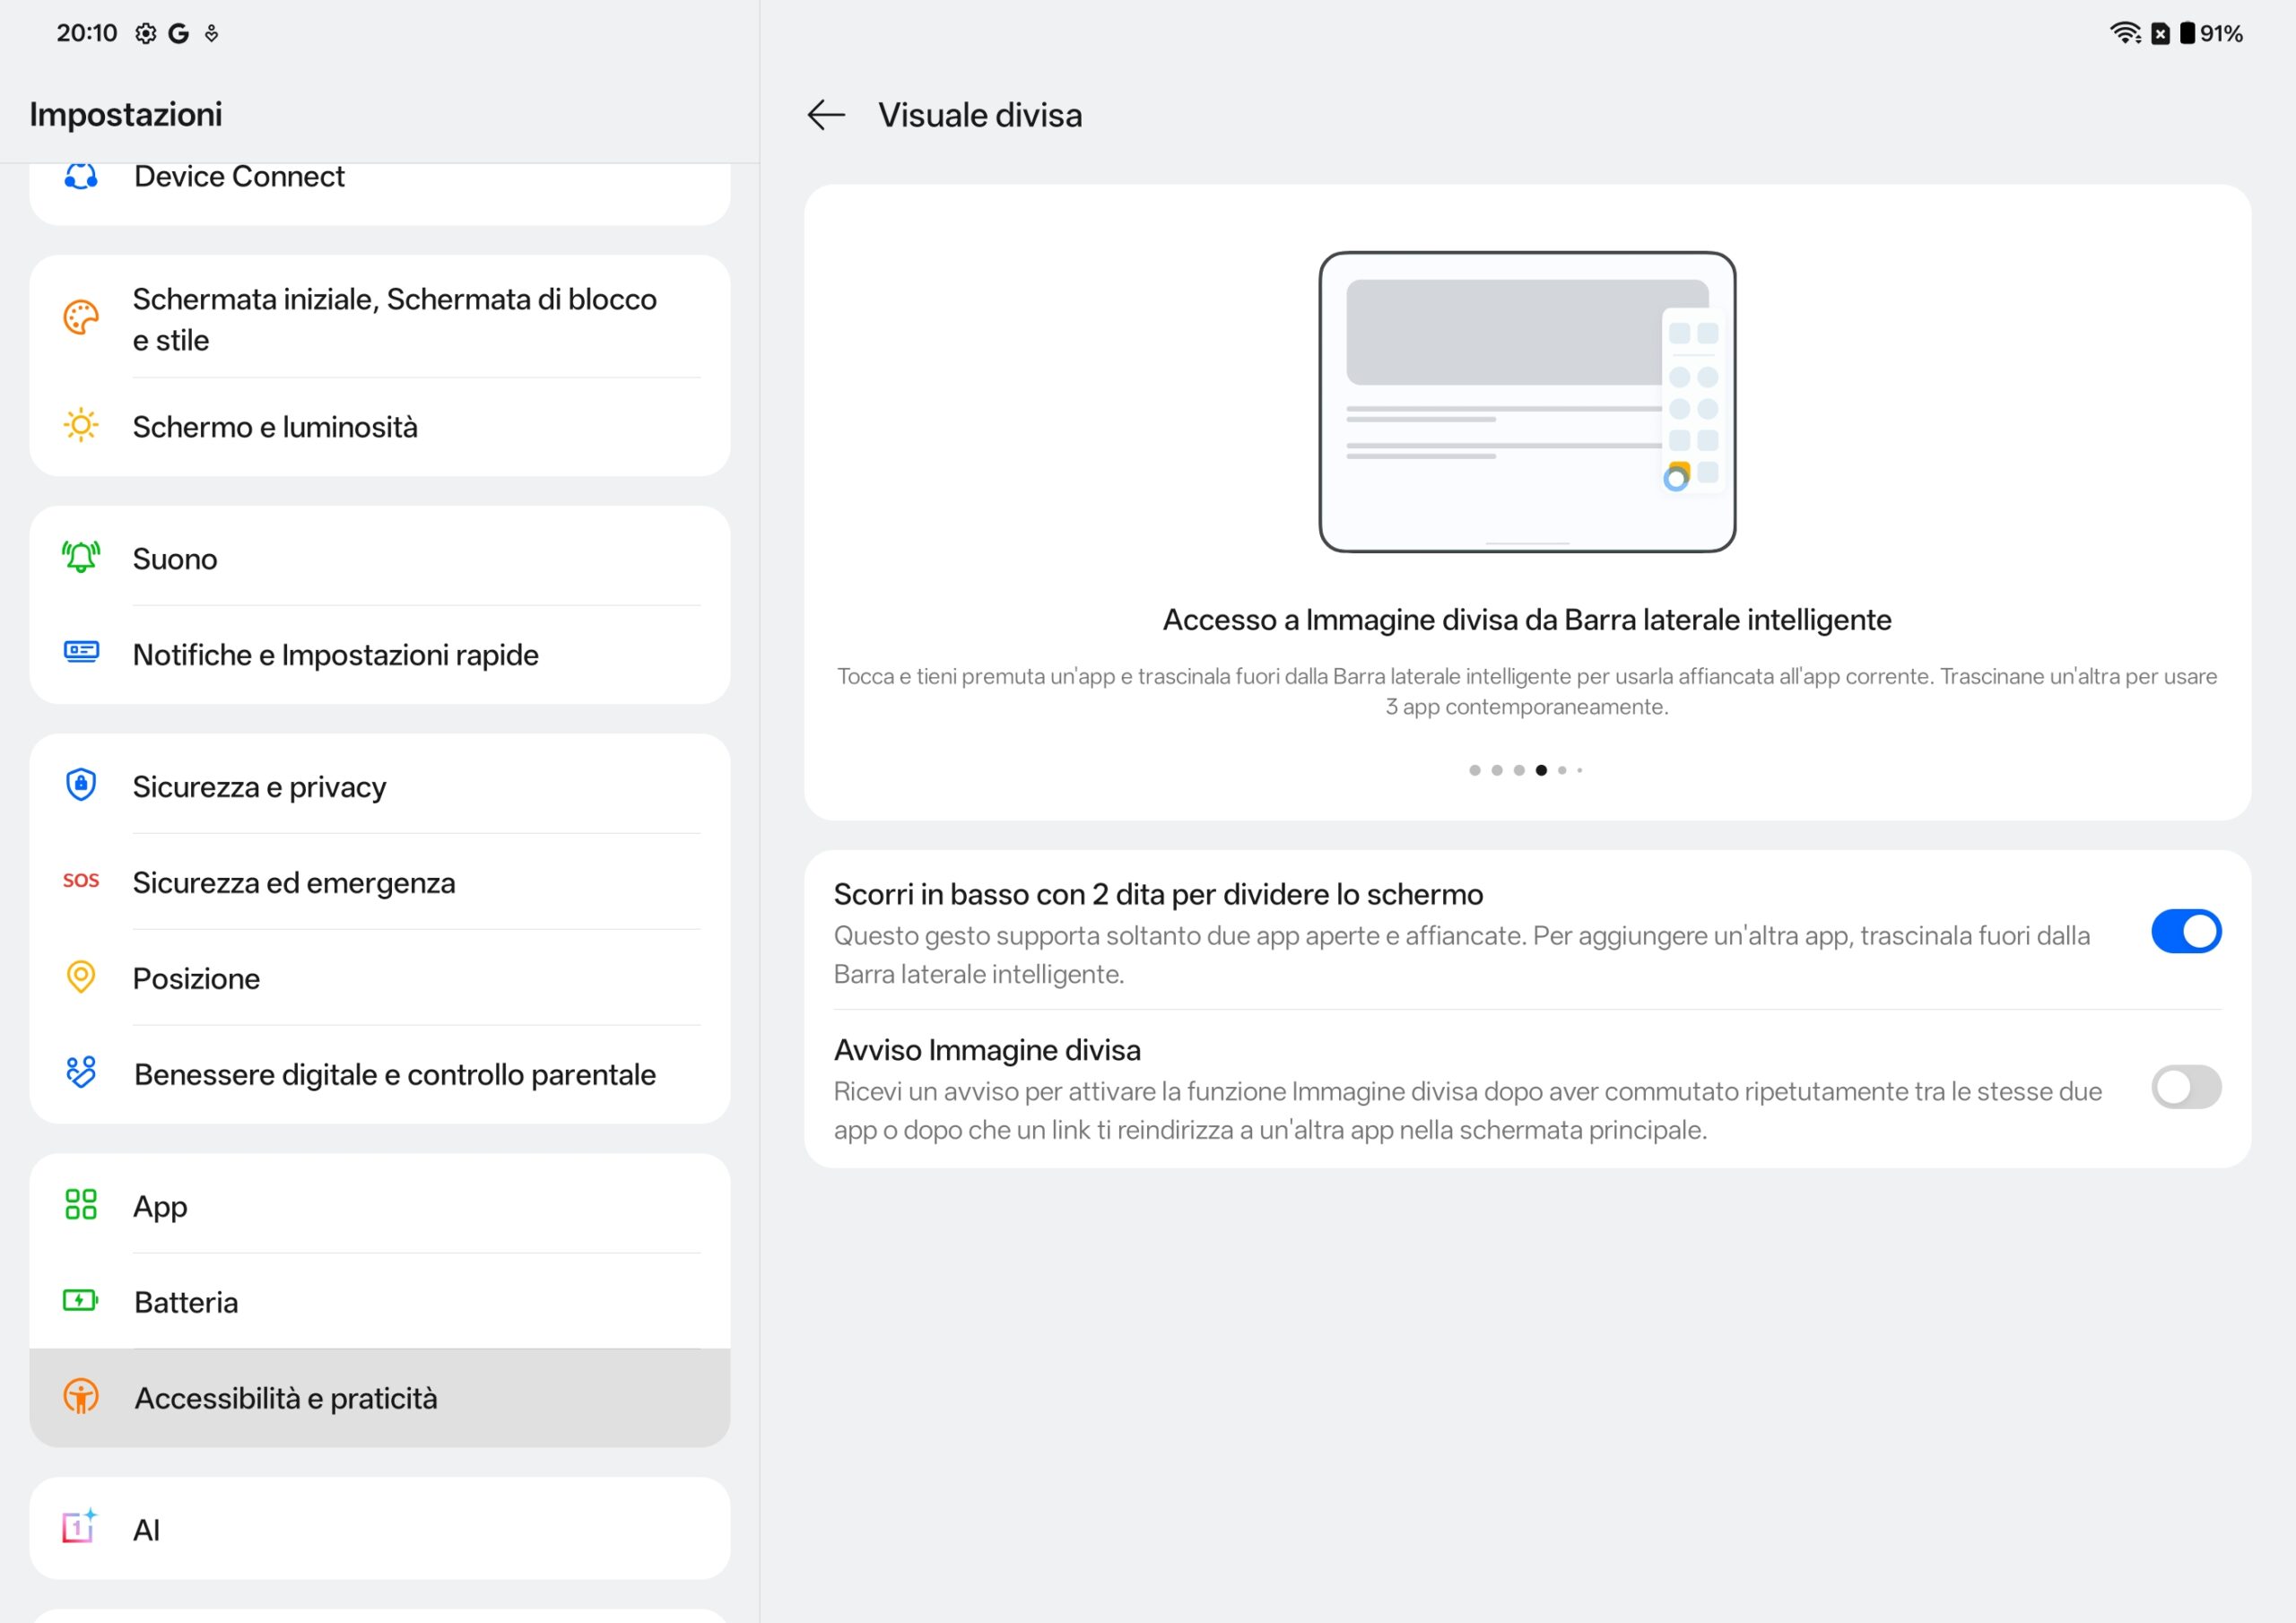Click the sun icon for Schermo e luminosità
2296x1623 pixels.
(81, 426)
